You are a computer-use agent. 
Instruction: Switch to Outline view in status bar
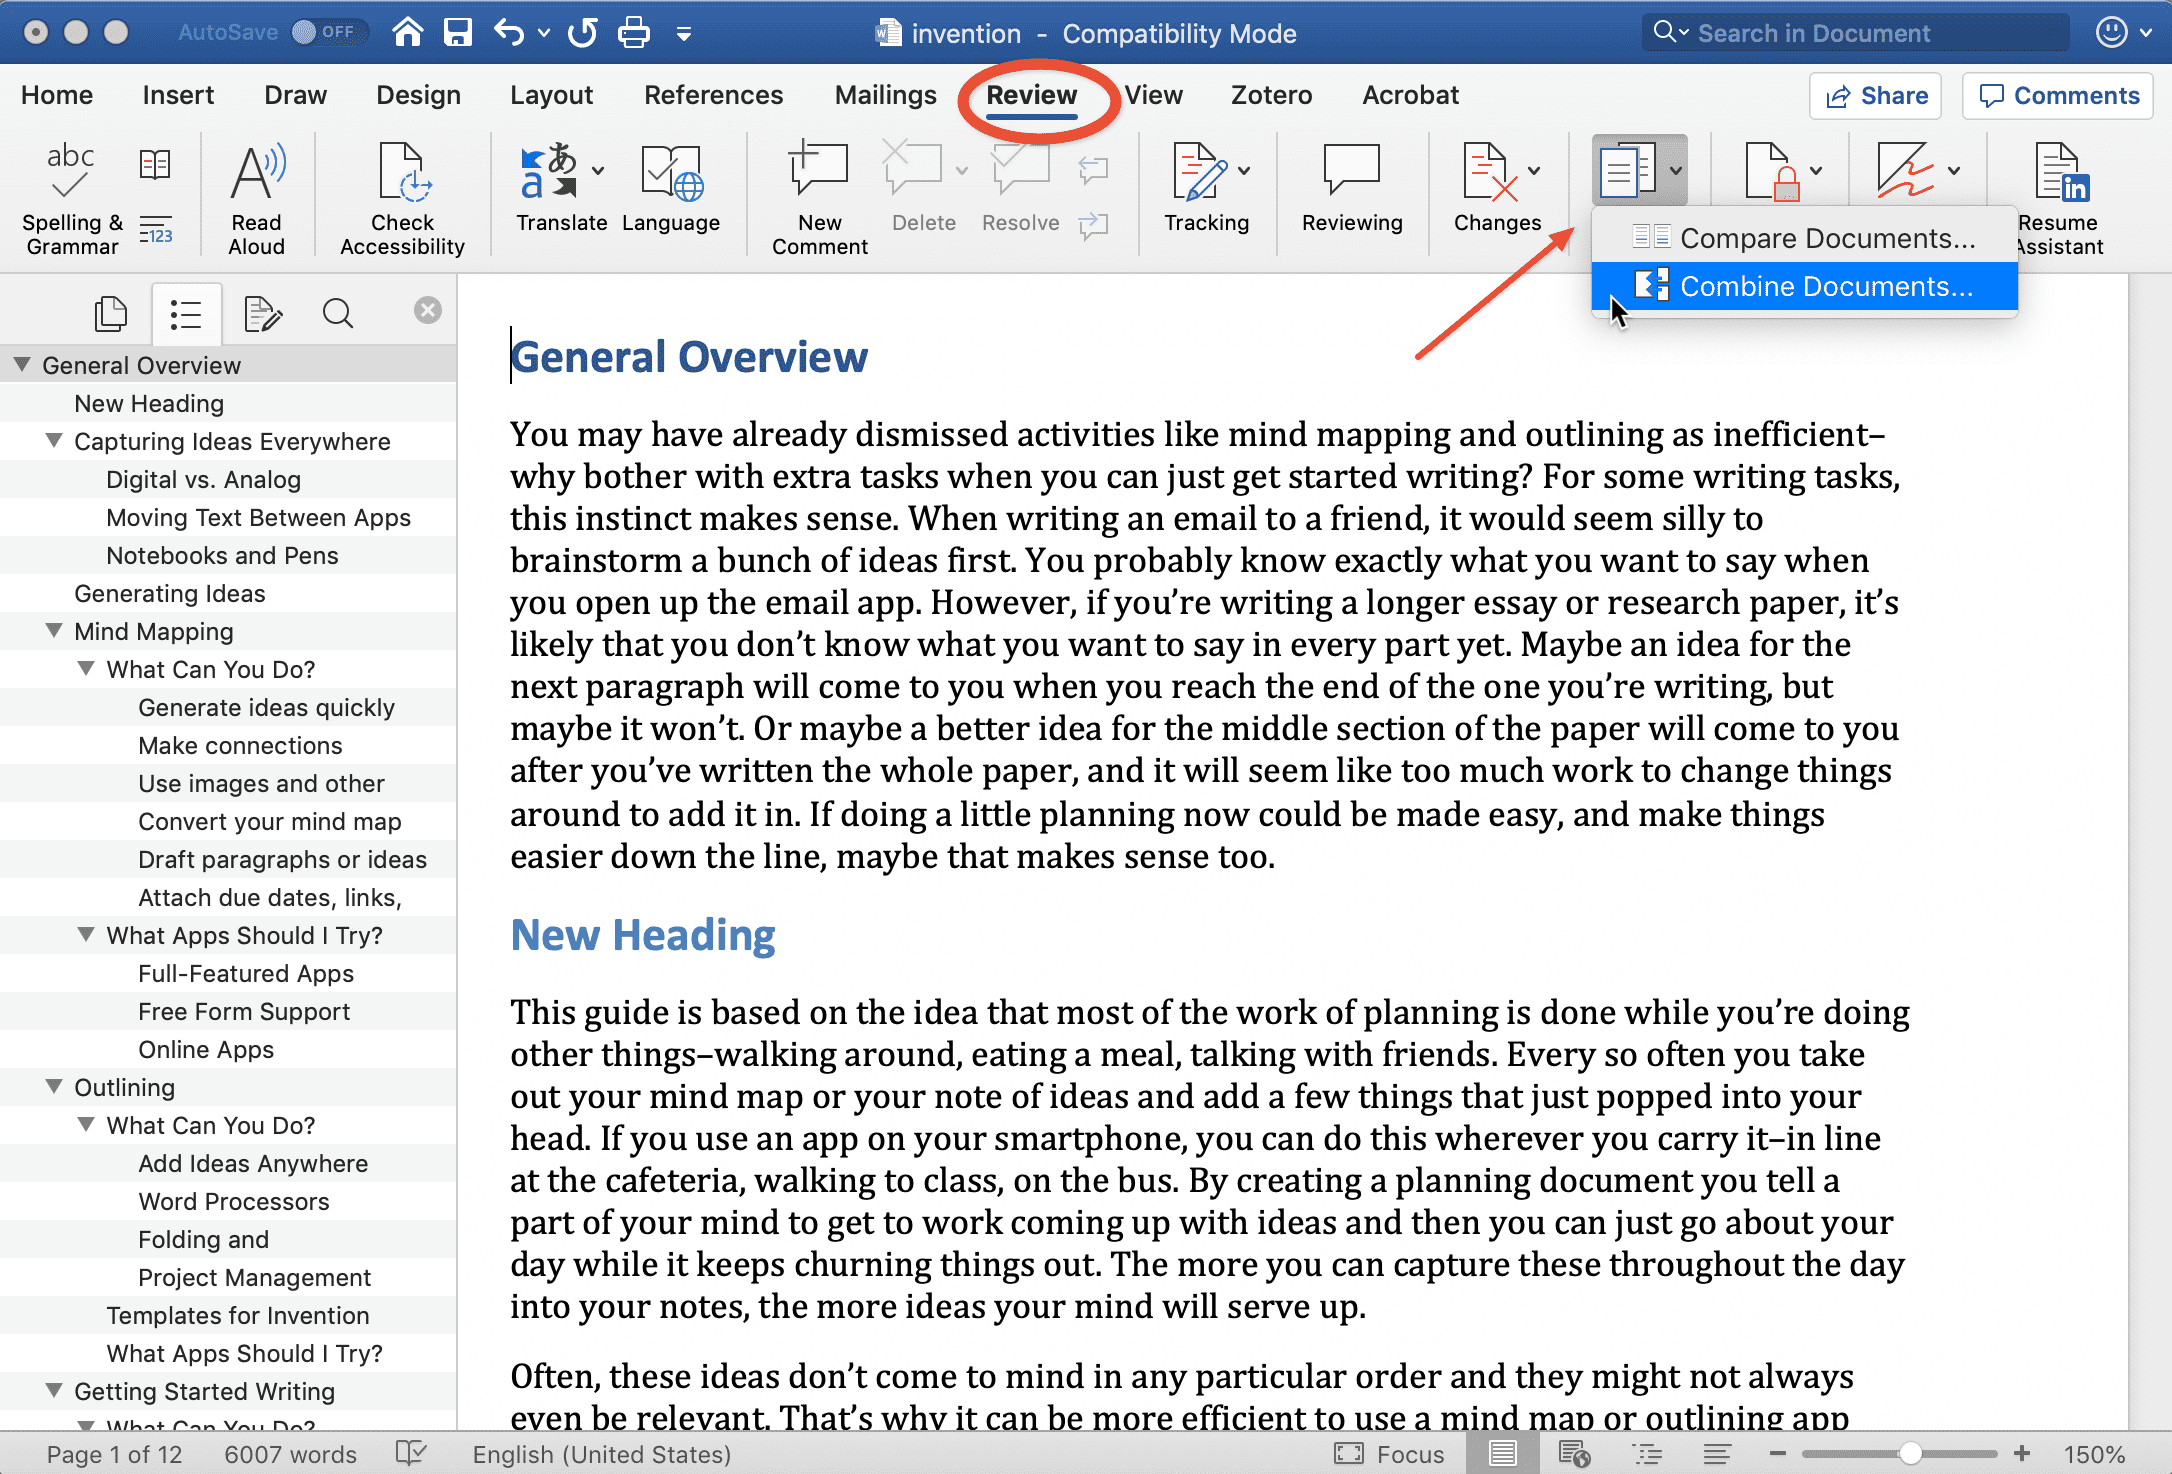[1647, 1453]
